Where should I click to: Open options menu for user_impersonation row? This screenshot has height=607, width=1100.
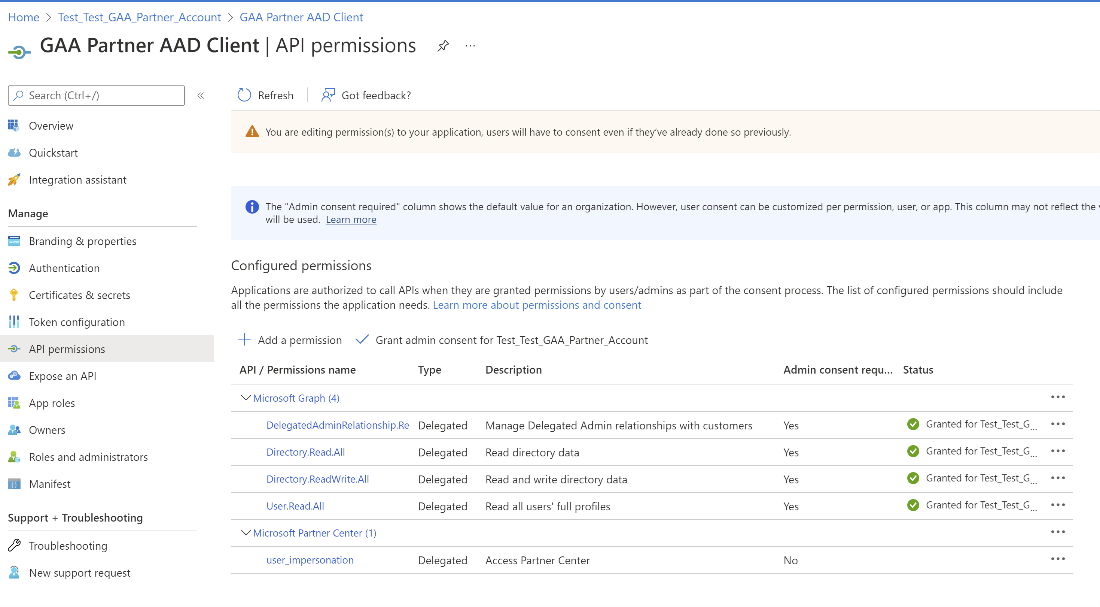[1058, 559]
